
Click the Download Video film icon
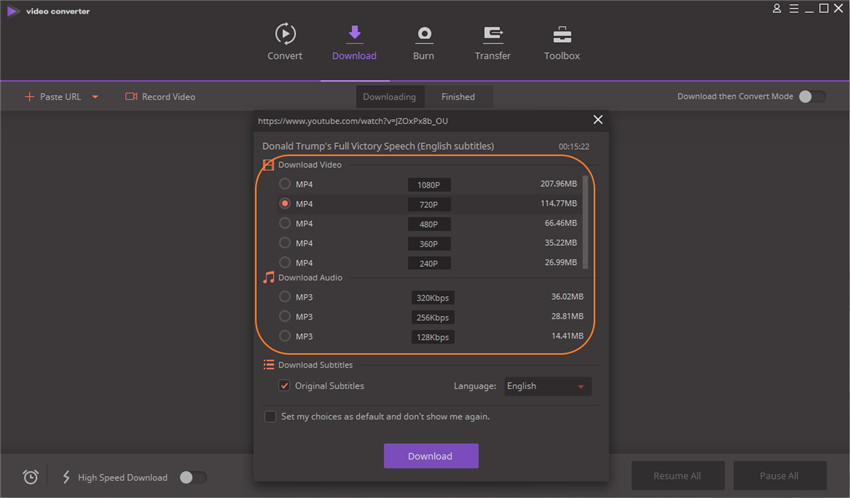[x=268, y=165]
